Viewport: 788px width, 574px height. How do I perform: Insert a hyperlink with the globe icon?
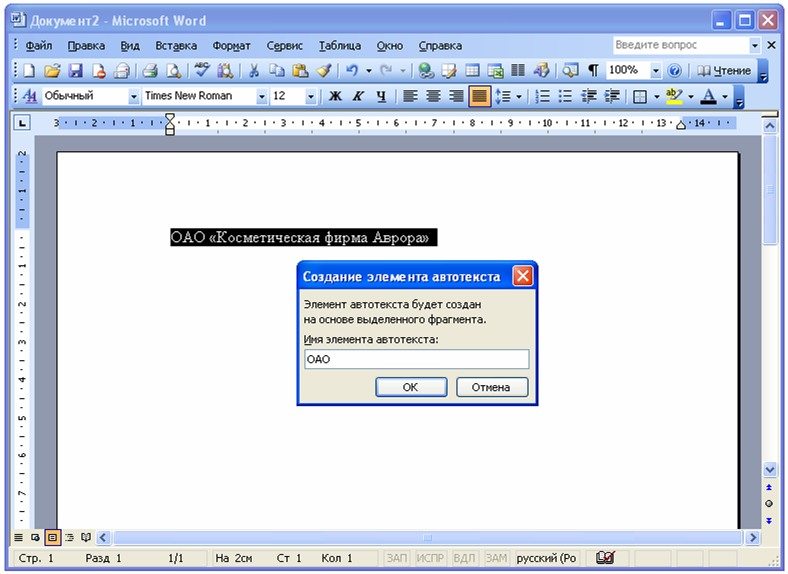426,70
